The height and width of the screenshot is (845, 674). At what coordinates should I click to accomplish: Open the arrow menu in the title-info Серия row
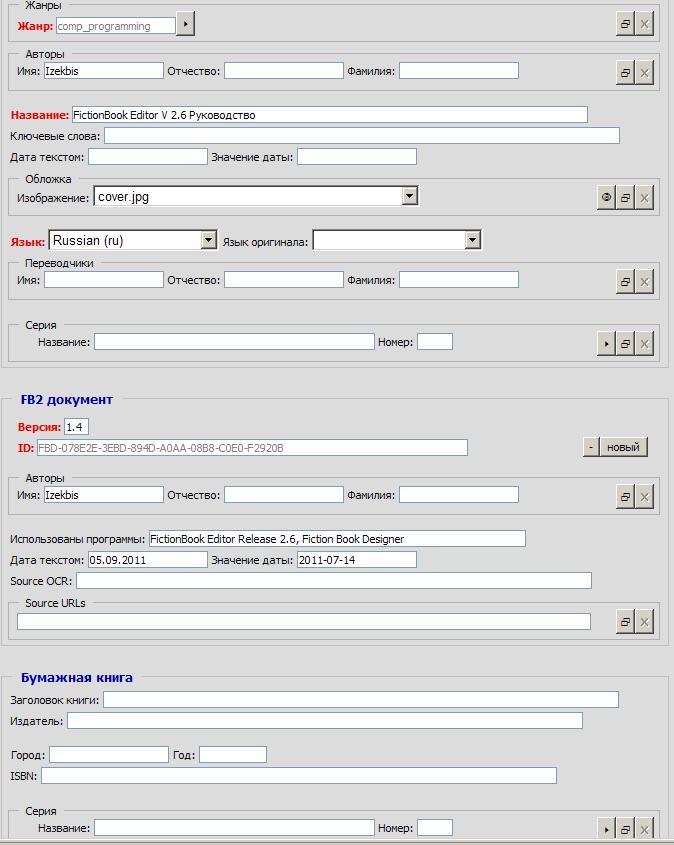click(x=606, y=344)
